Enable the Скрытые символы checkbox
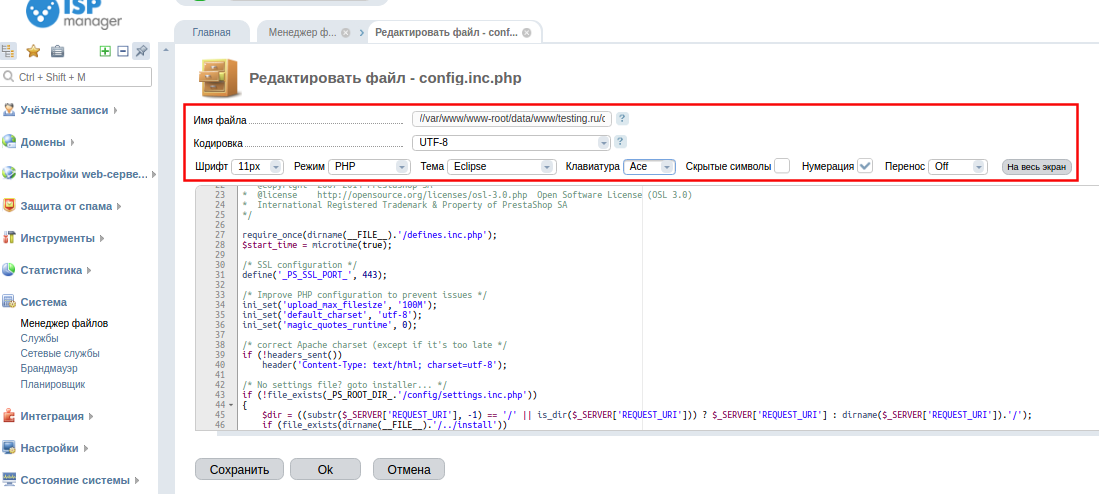 coord(782,166)
